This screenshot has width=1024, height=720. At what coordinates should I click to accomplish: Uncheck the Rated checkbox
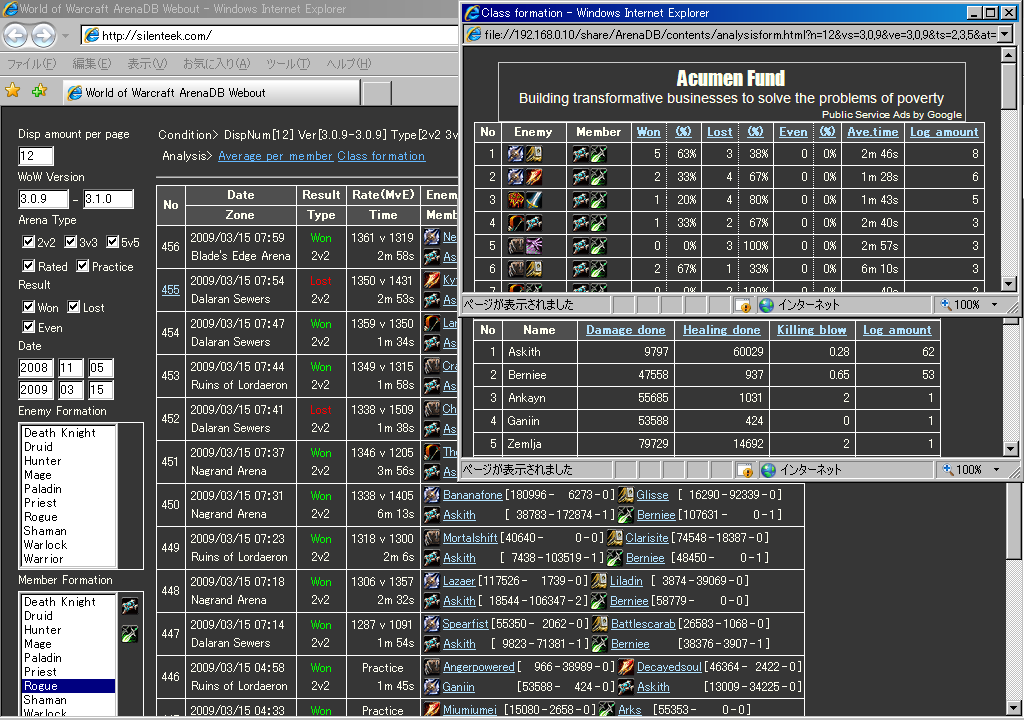pyautogui.click(x=29, y=265)
